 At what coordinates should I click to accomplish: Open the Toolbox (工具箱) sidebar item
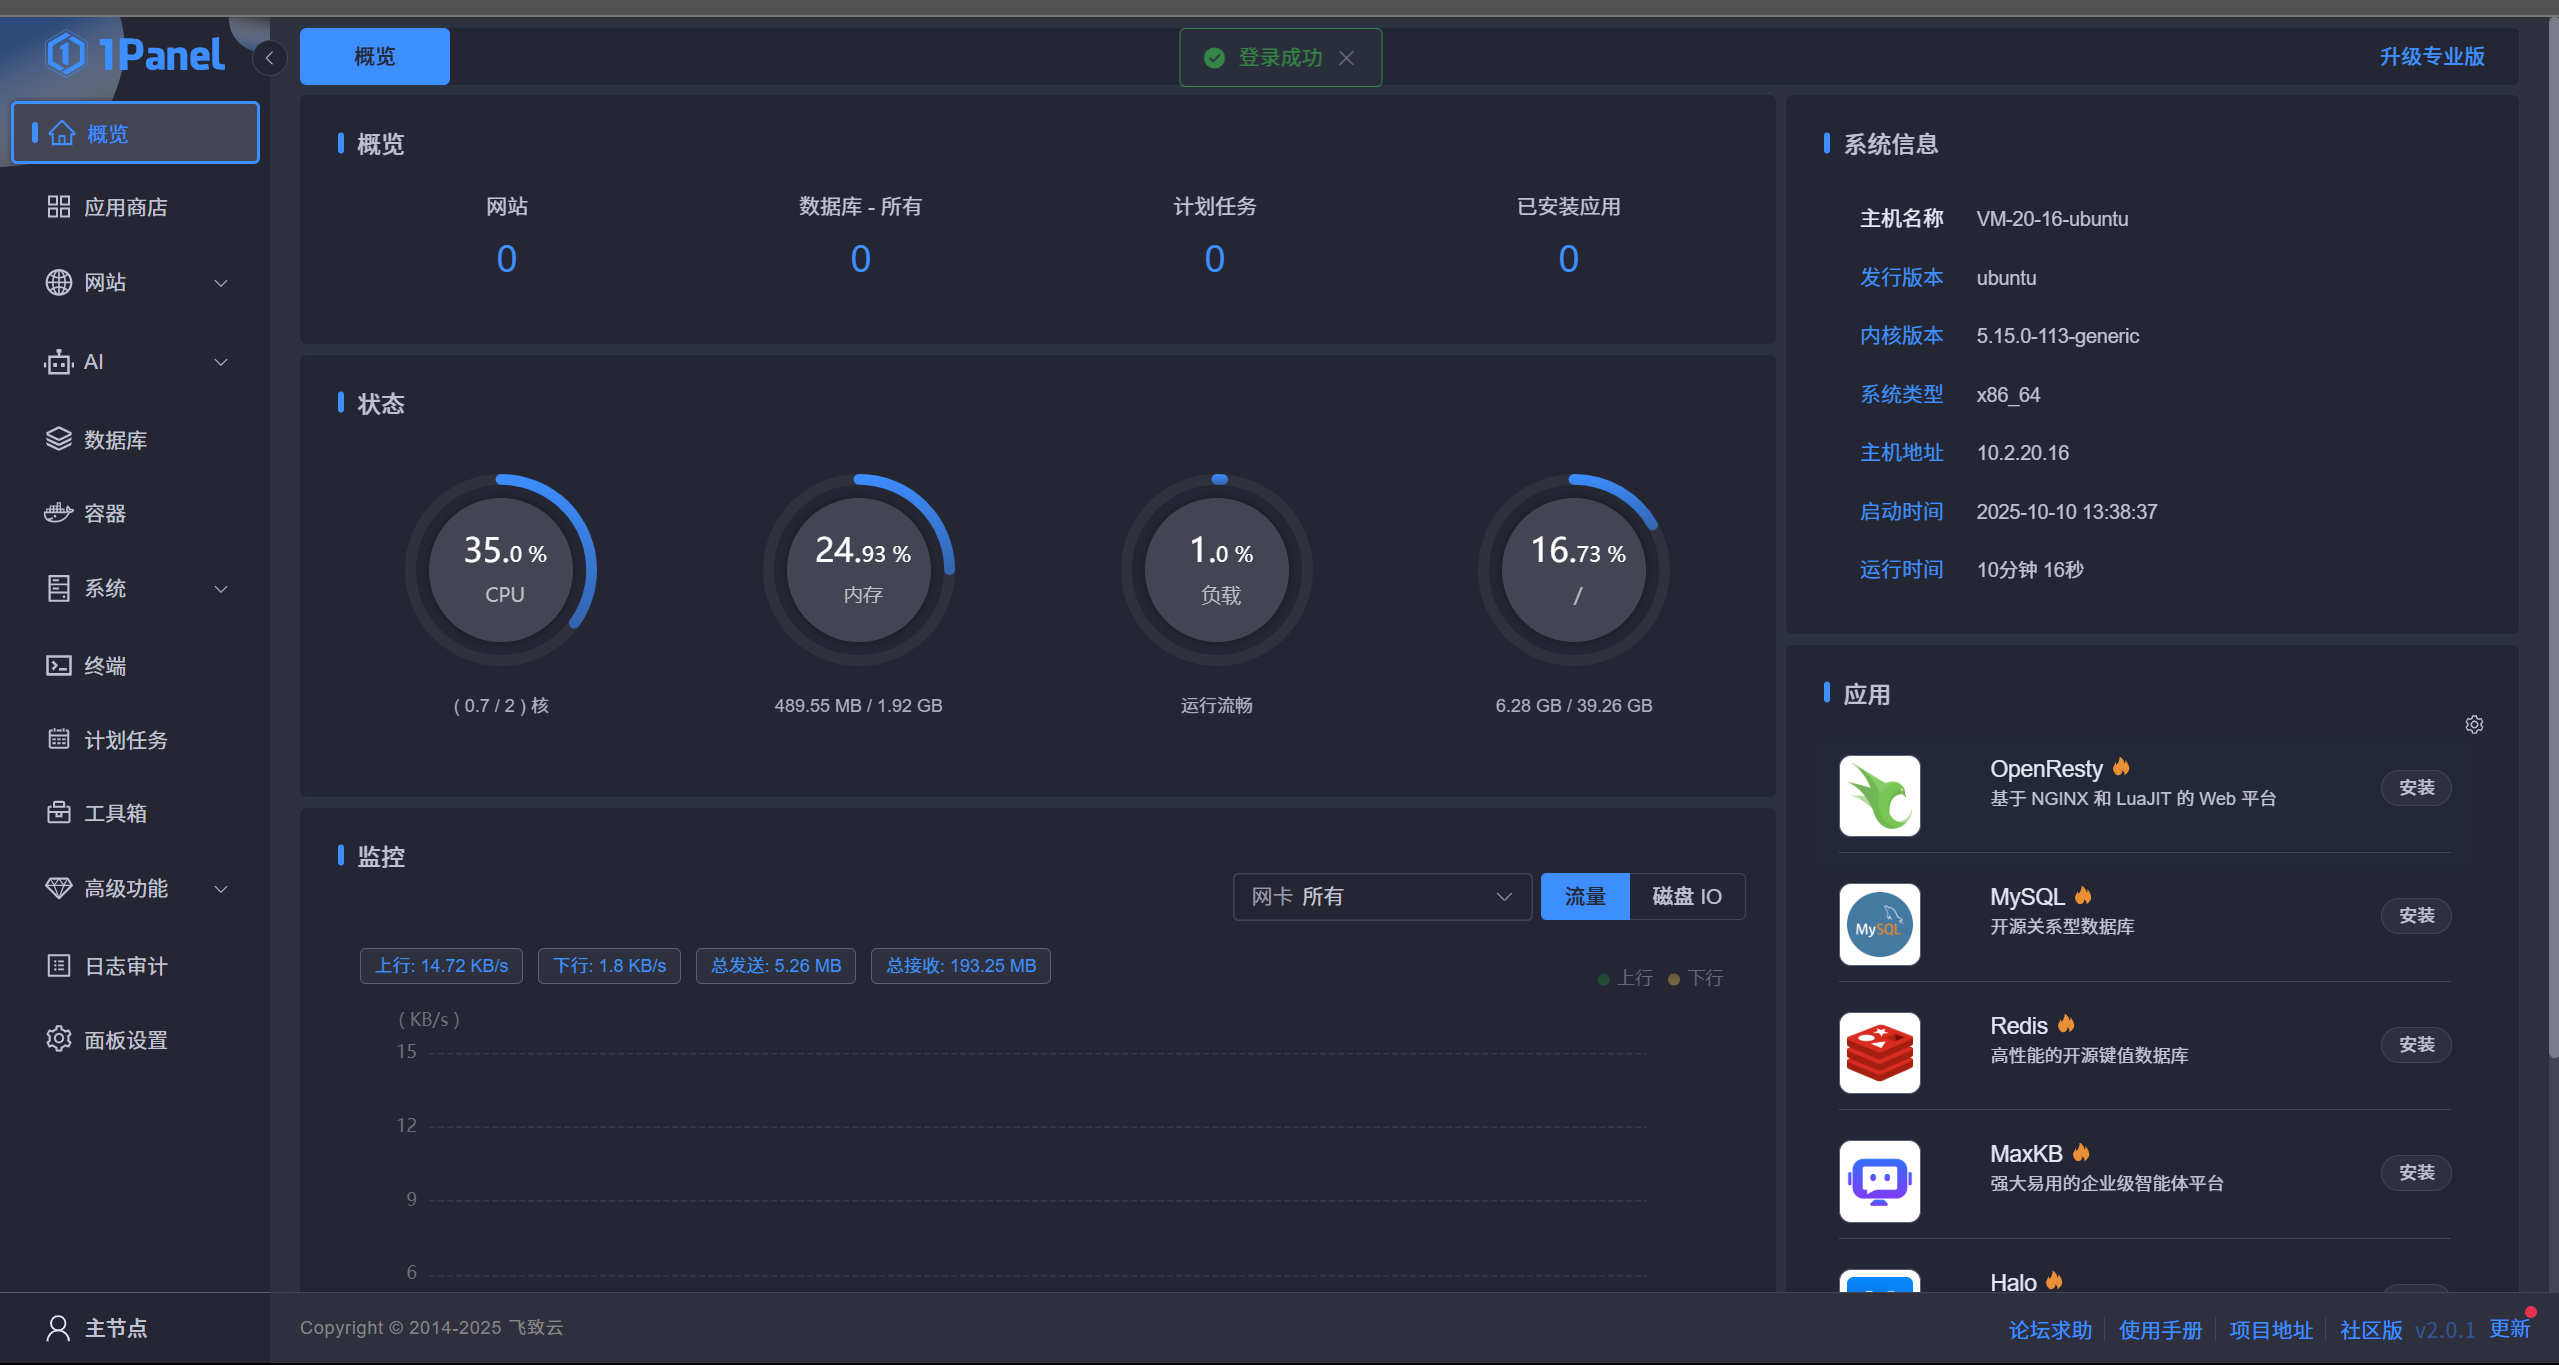coord(114,813)
